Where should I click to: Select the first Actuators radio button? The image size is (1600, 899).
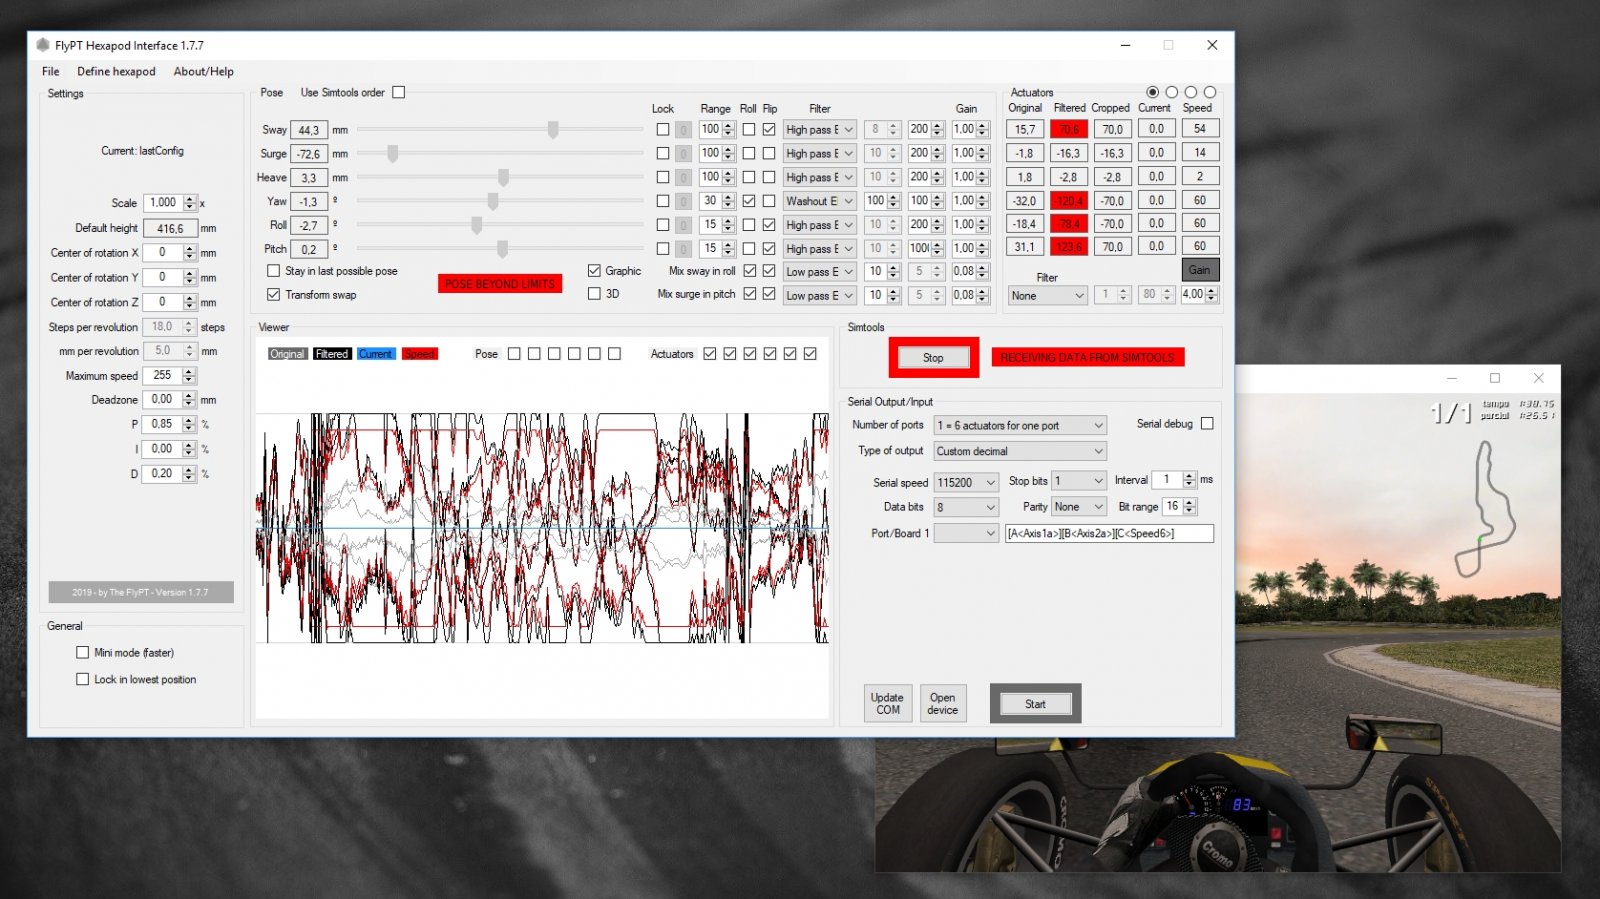1152,92
